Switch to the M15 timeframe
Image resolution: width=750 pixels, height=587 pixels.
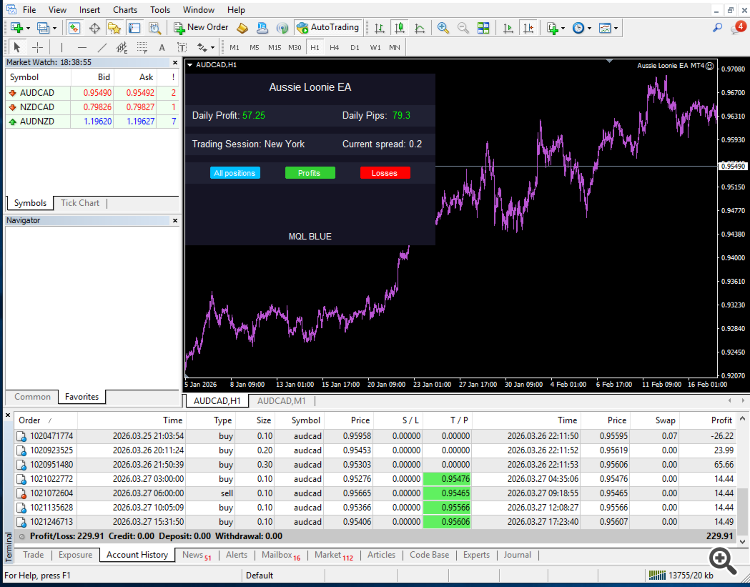pos(274,47)
